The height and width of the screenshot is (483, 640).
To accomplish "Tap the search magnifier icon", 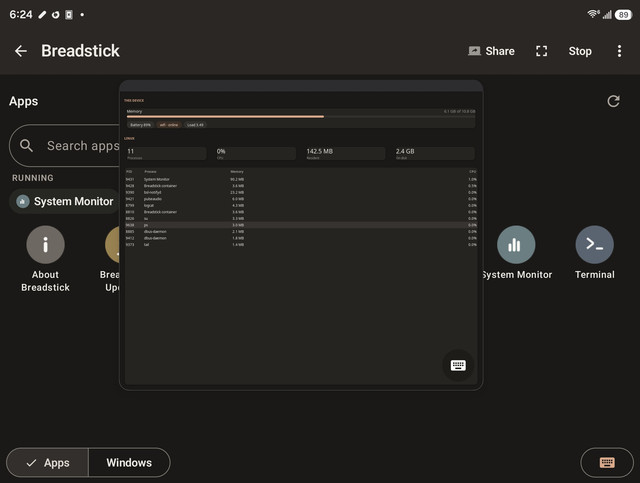I will (x=27, y=146).
